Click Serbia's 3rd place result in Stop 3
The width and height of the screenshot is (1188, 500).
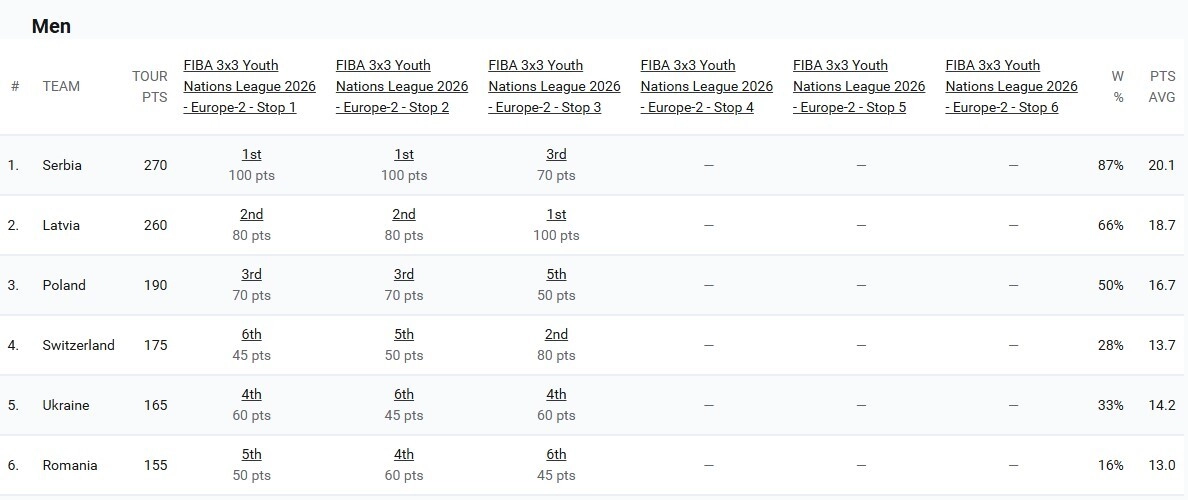556,155
